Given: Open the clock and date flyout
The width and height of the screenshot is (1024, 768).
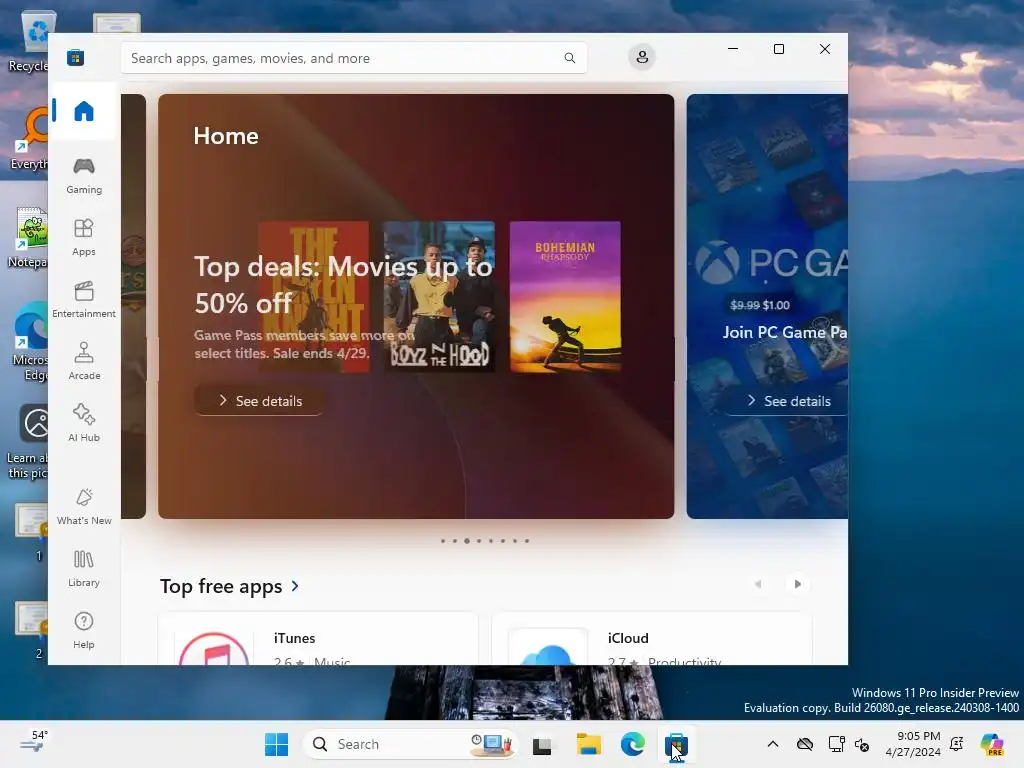Looking at the screenshot, I should click(913, 744).
